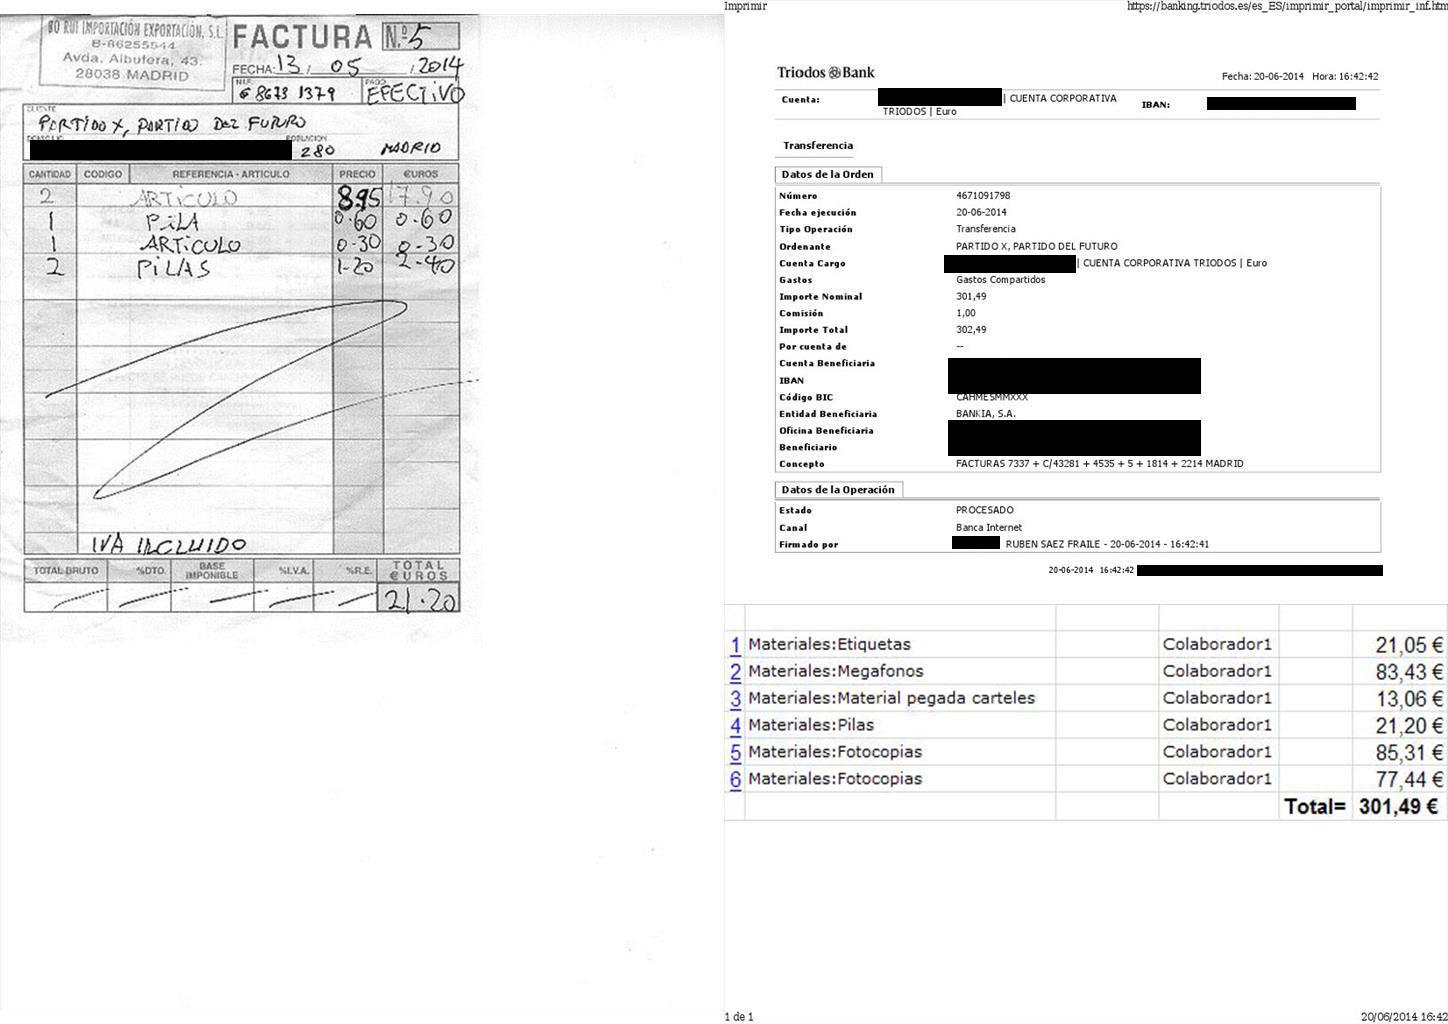This screenshot has height=1024, width=1448.
Task: Click the company stamp with Avda. Albufera address
Action: point(133,52)
